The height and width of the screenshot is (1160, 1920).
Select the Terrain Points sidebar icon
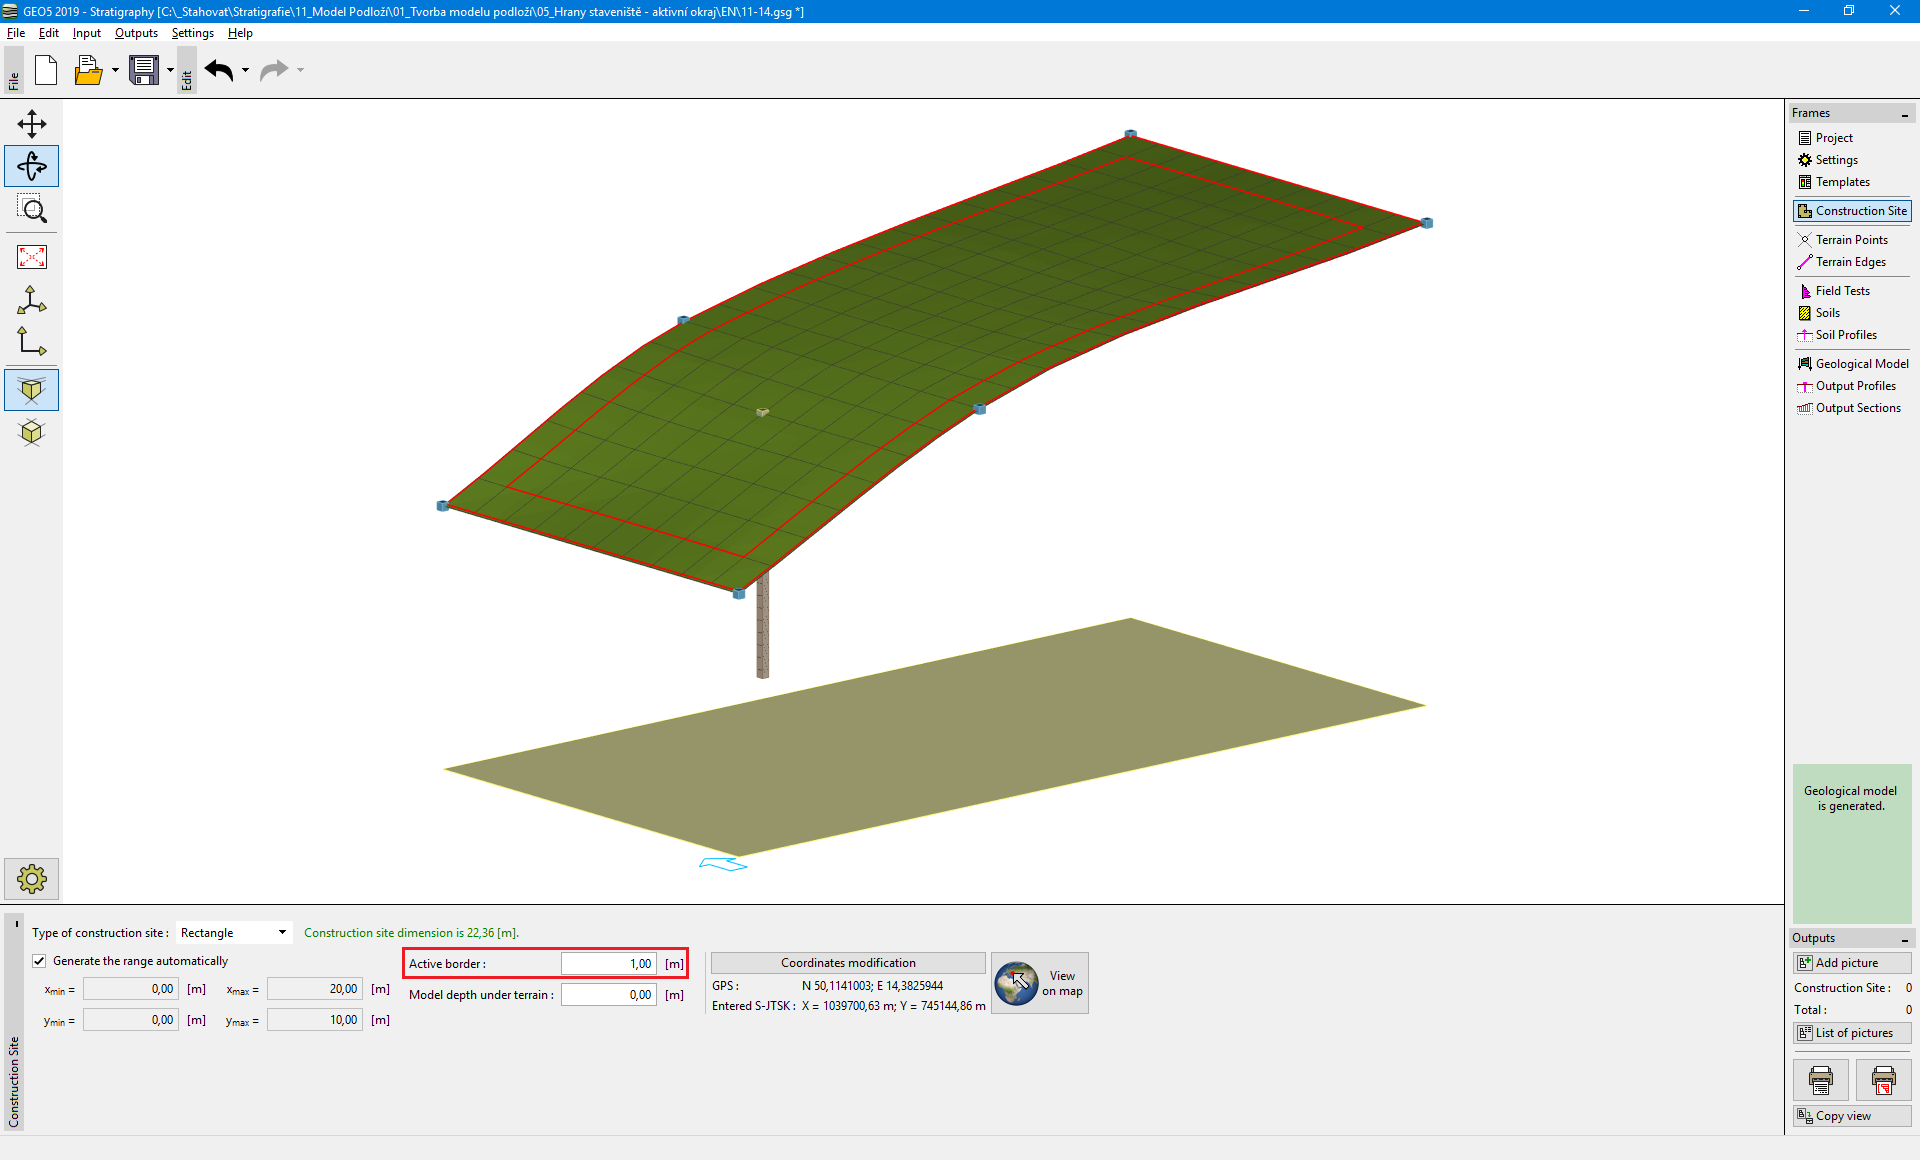tap(1849, 240)
